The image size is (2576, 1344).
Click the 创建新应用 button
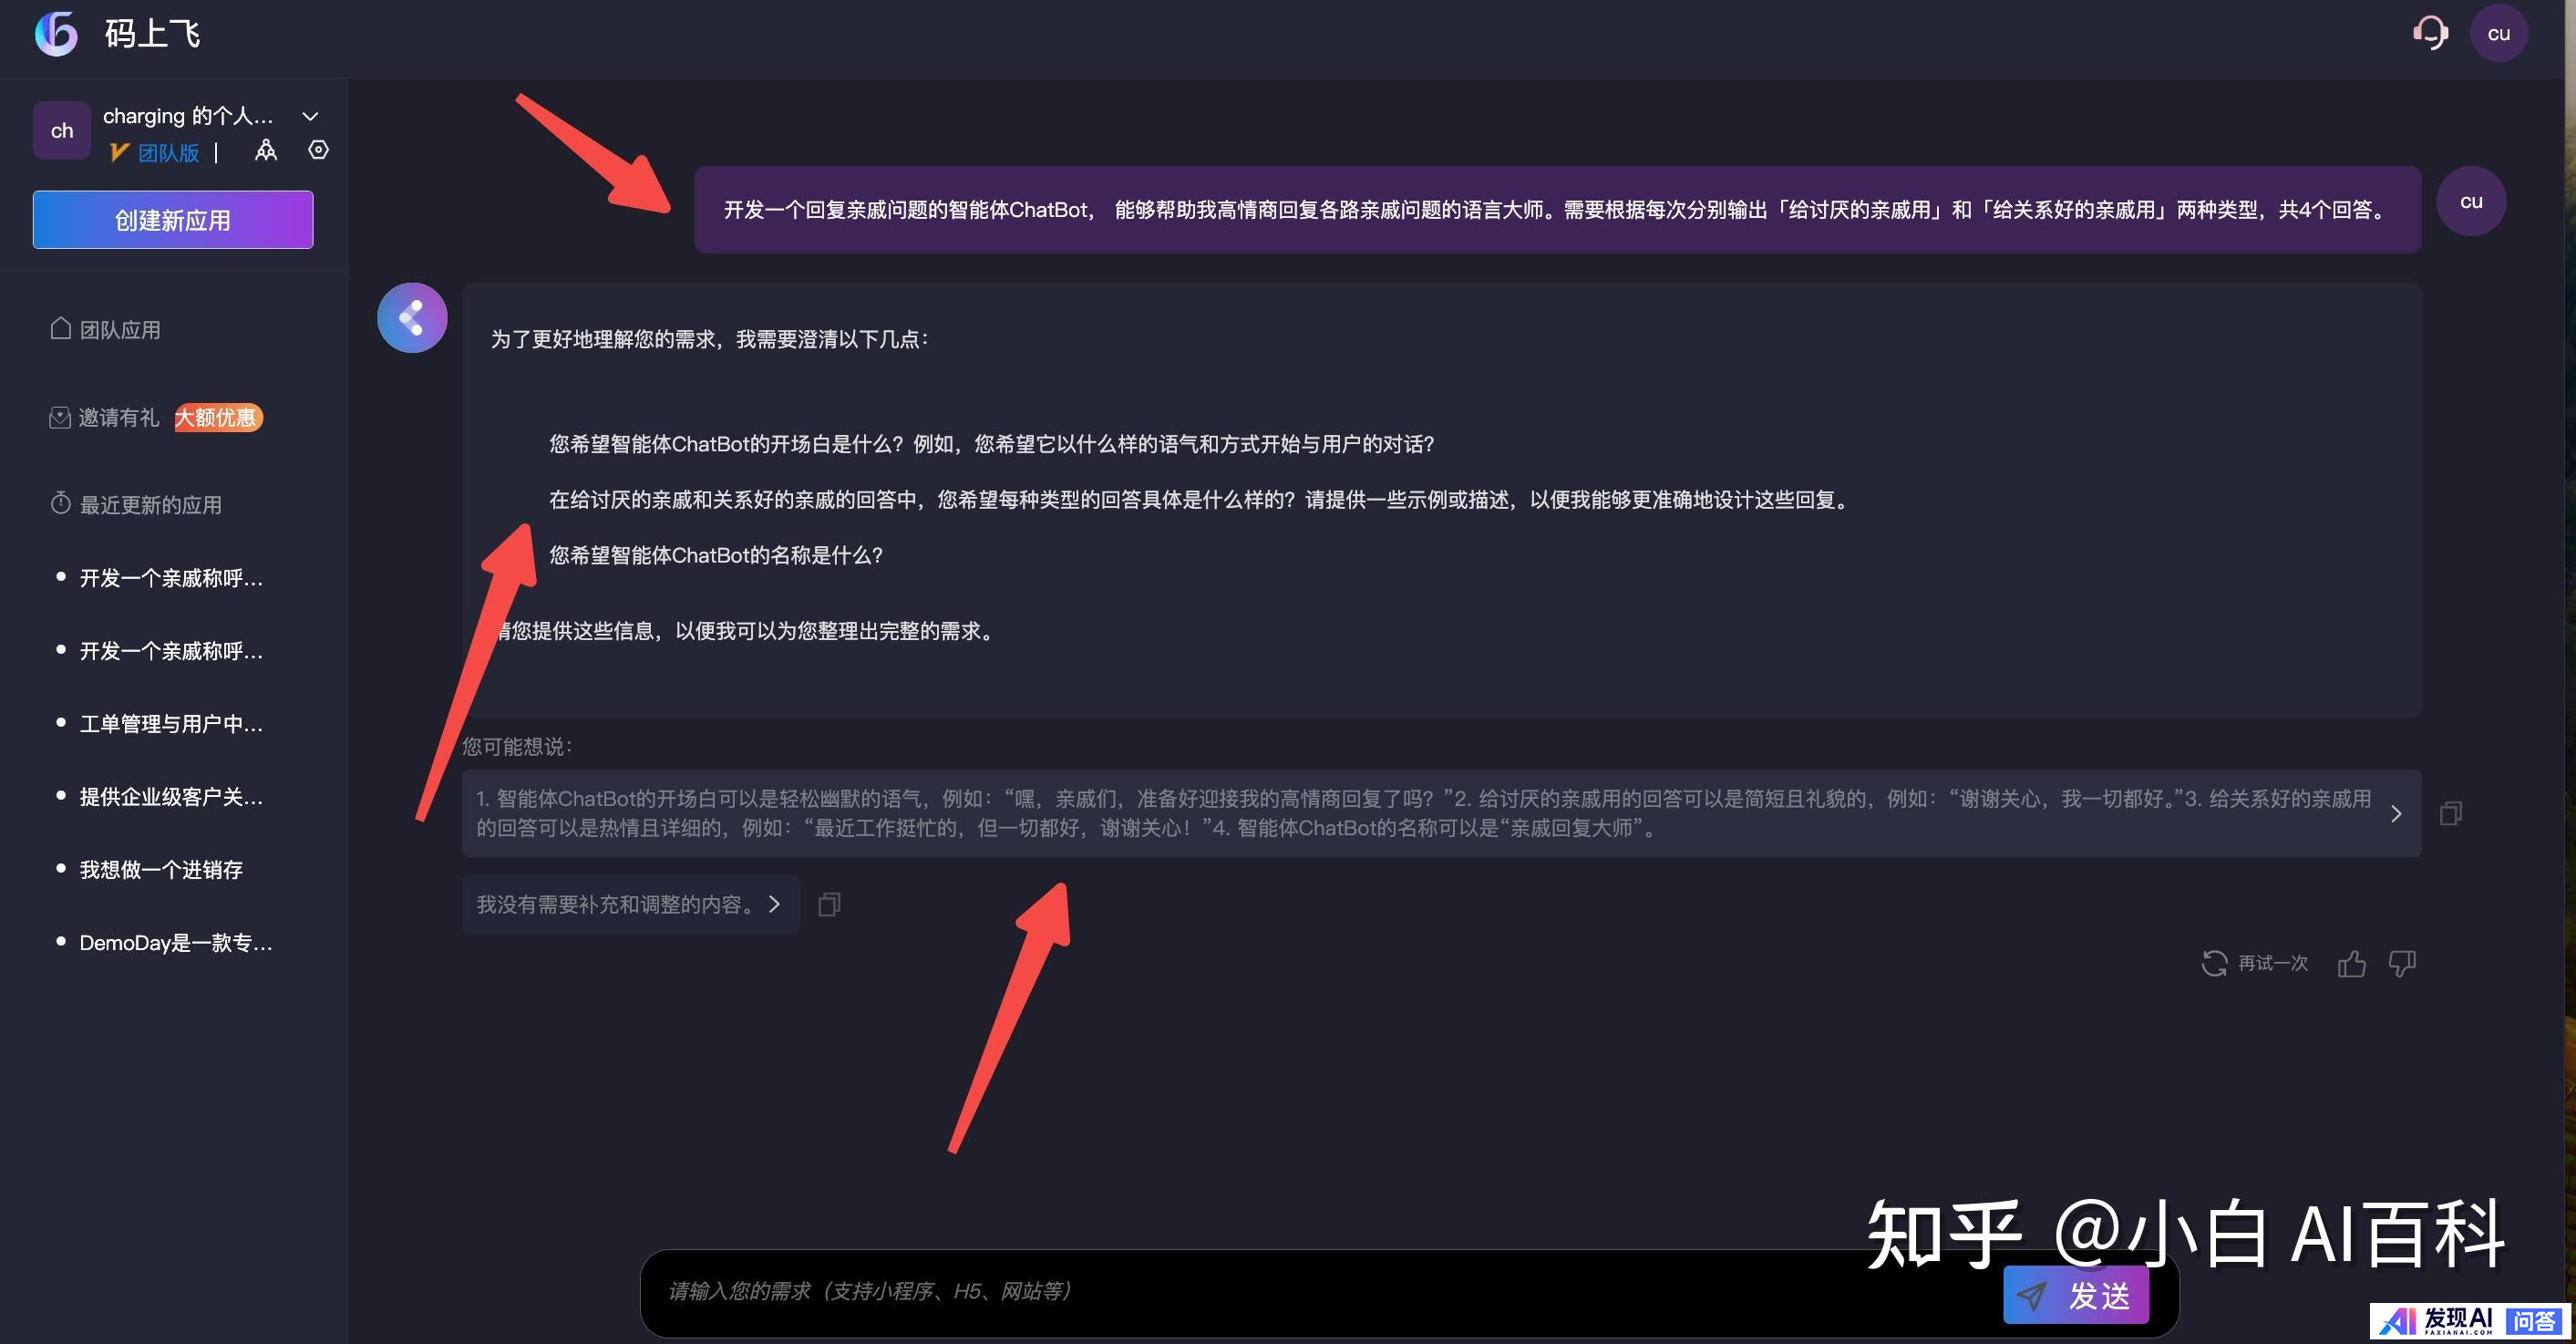[173, 220]
